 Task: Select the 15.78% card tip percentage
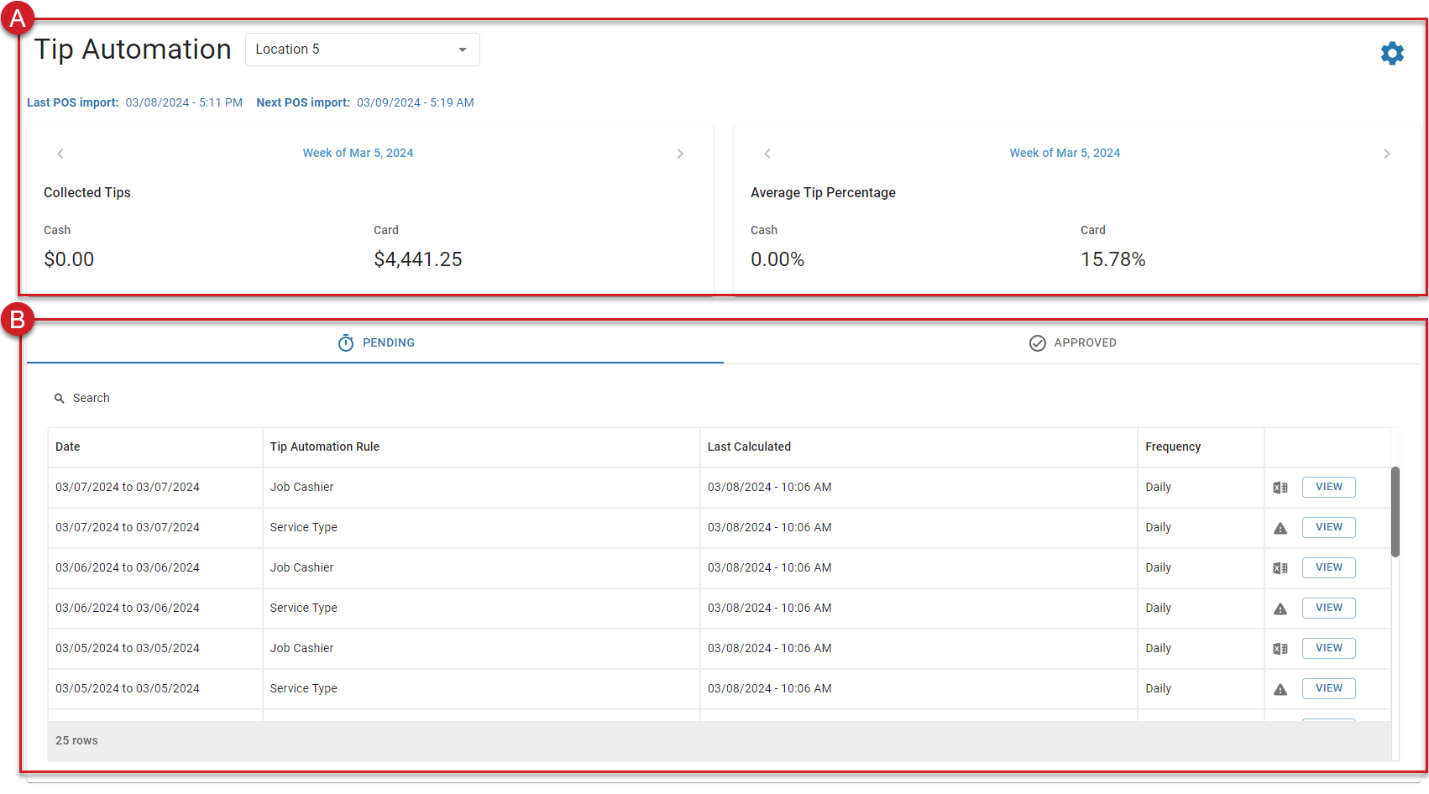coord(1113,260)
